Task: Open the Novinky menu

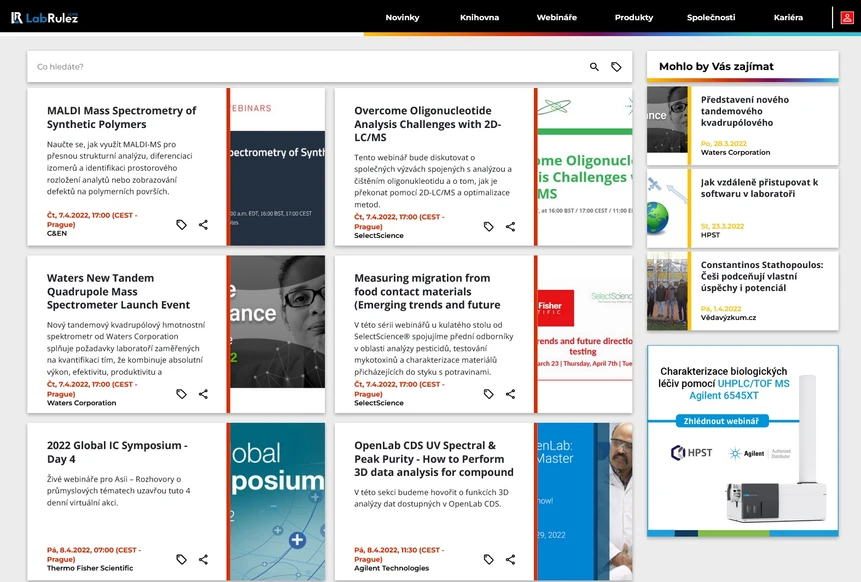Action: [402, 18]
